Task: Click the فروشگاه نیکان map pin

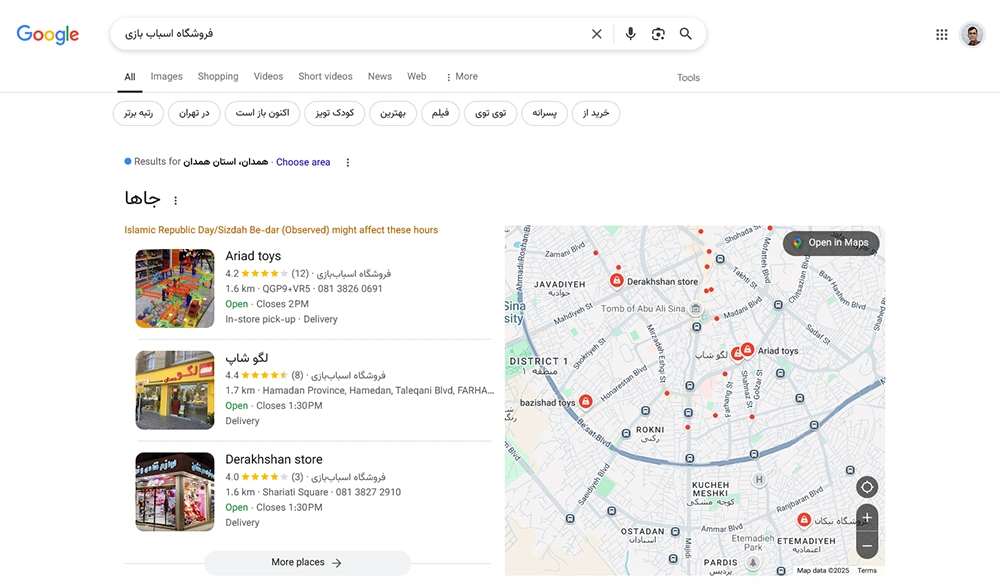Action: 804,520
